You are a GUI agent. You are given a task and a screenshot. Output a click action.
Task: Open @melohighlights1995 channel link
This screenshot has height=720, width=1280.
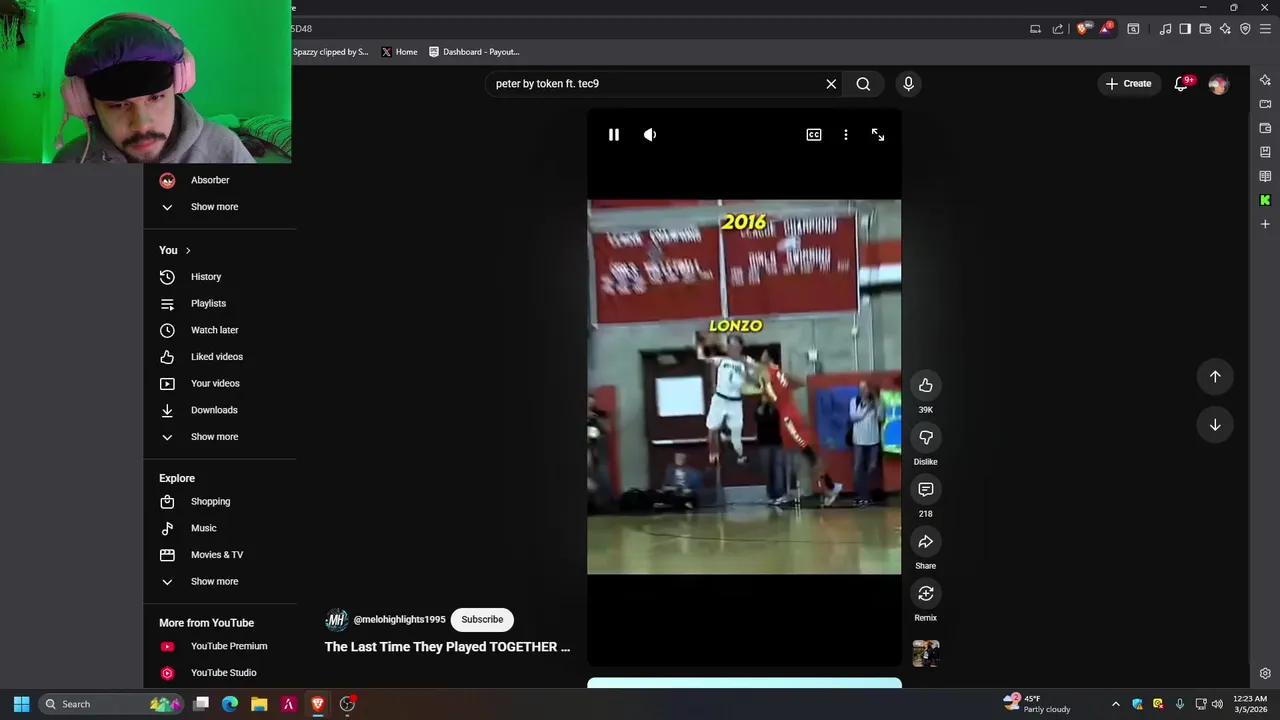tap(399, 620)
